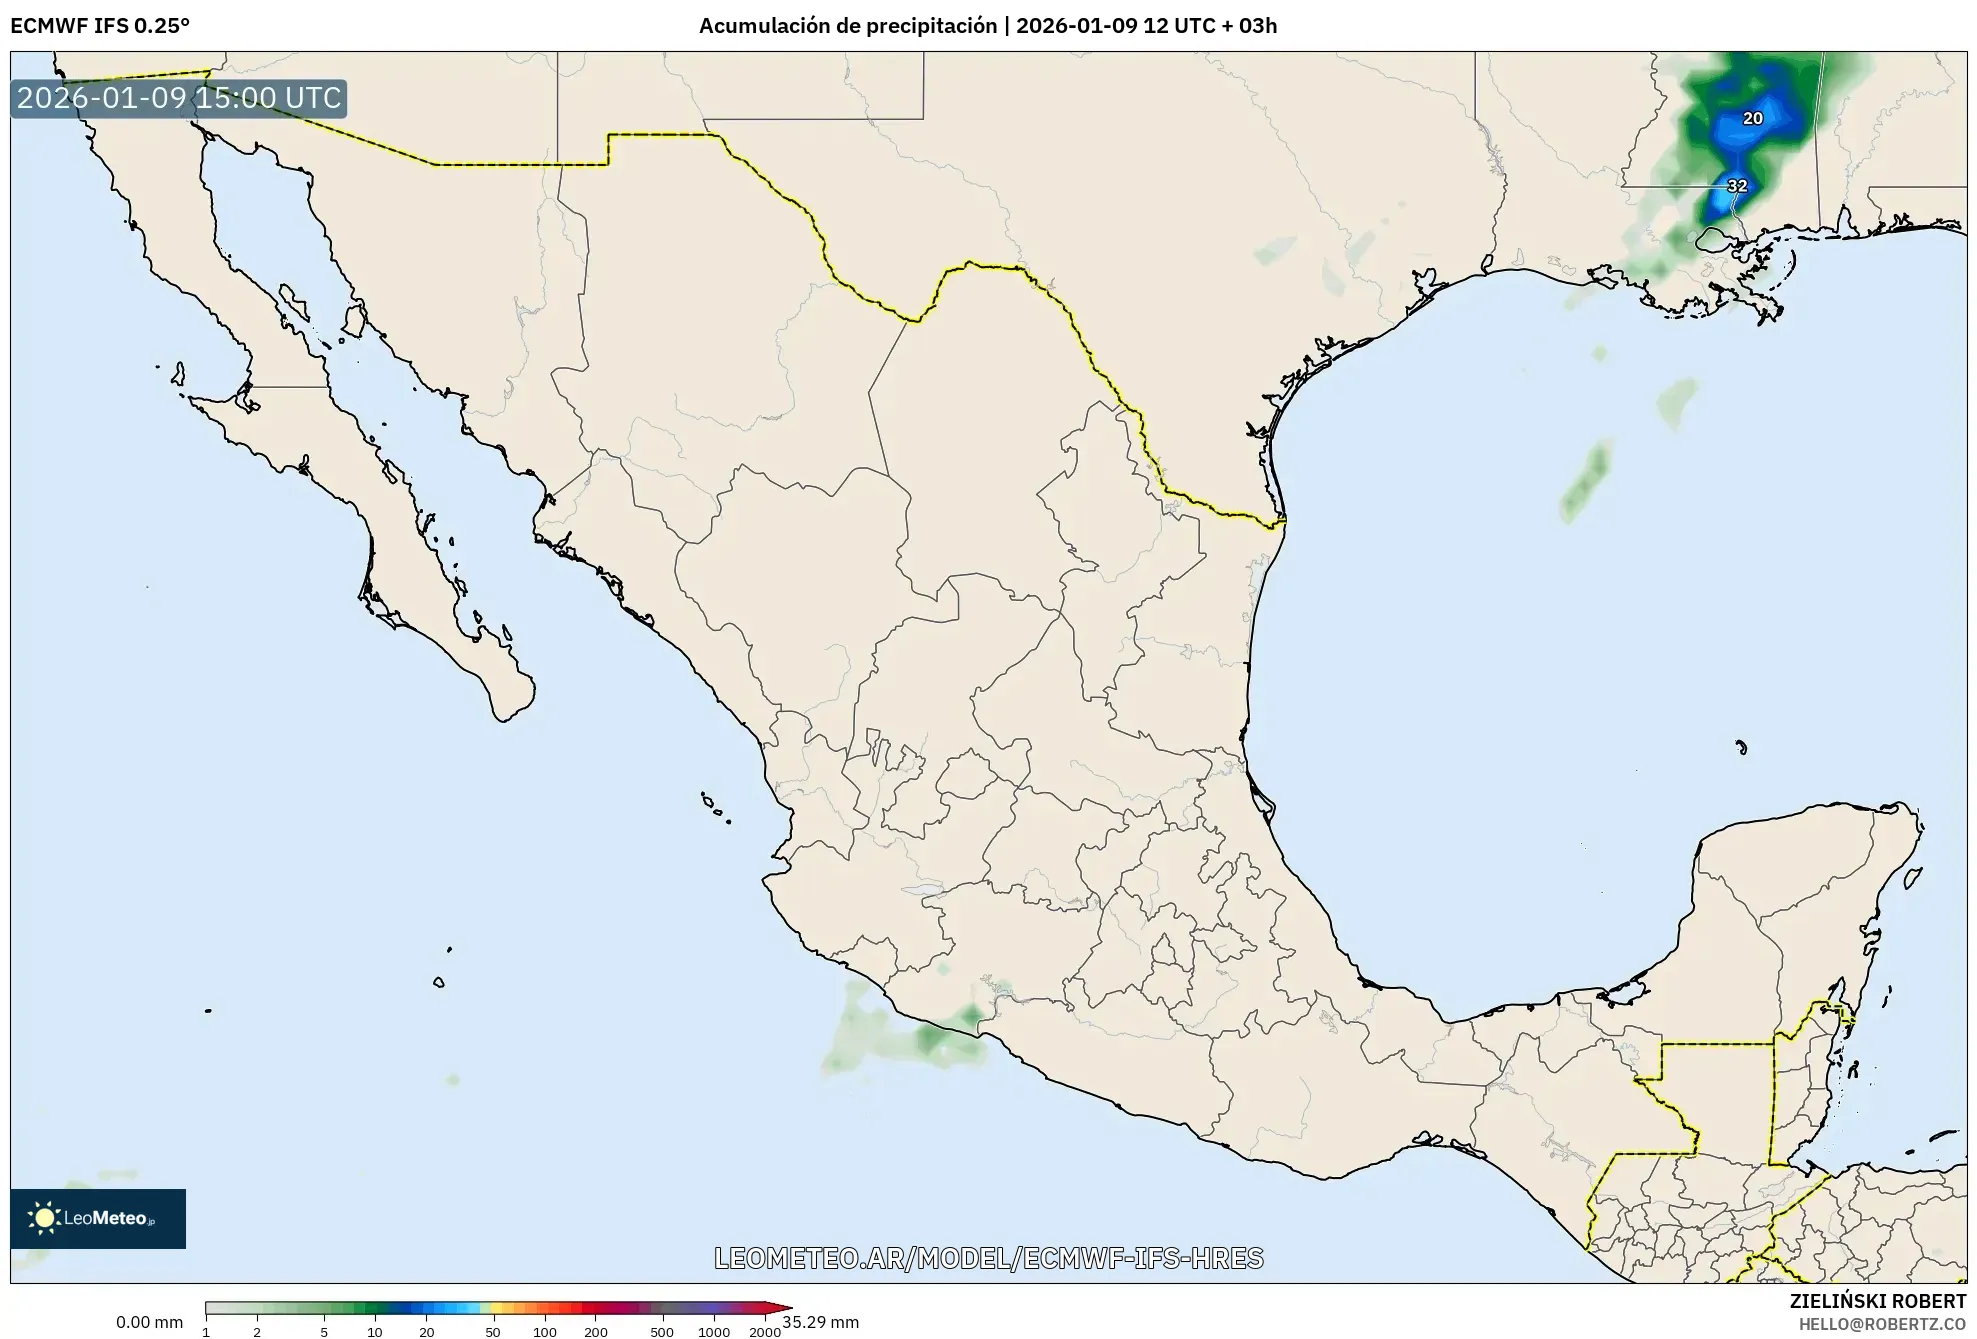Click the 32 mm precipitation marker near Louisiana
Screen dimensions: 1977x1339
[1738, 187]
